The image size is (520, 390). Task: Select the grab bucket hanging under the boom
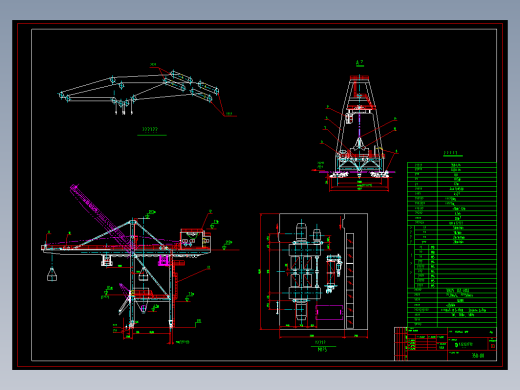click(x=52, y=274)
